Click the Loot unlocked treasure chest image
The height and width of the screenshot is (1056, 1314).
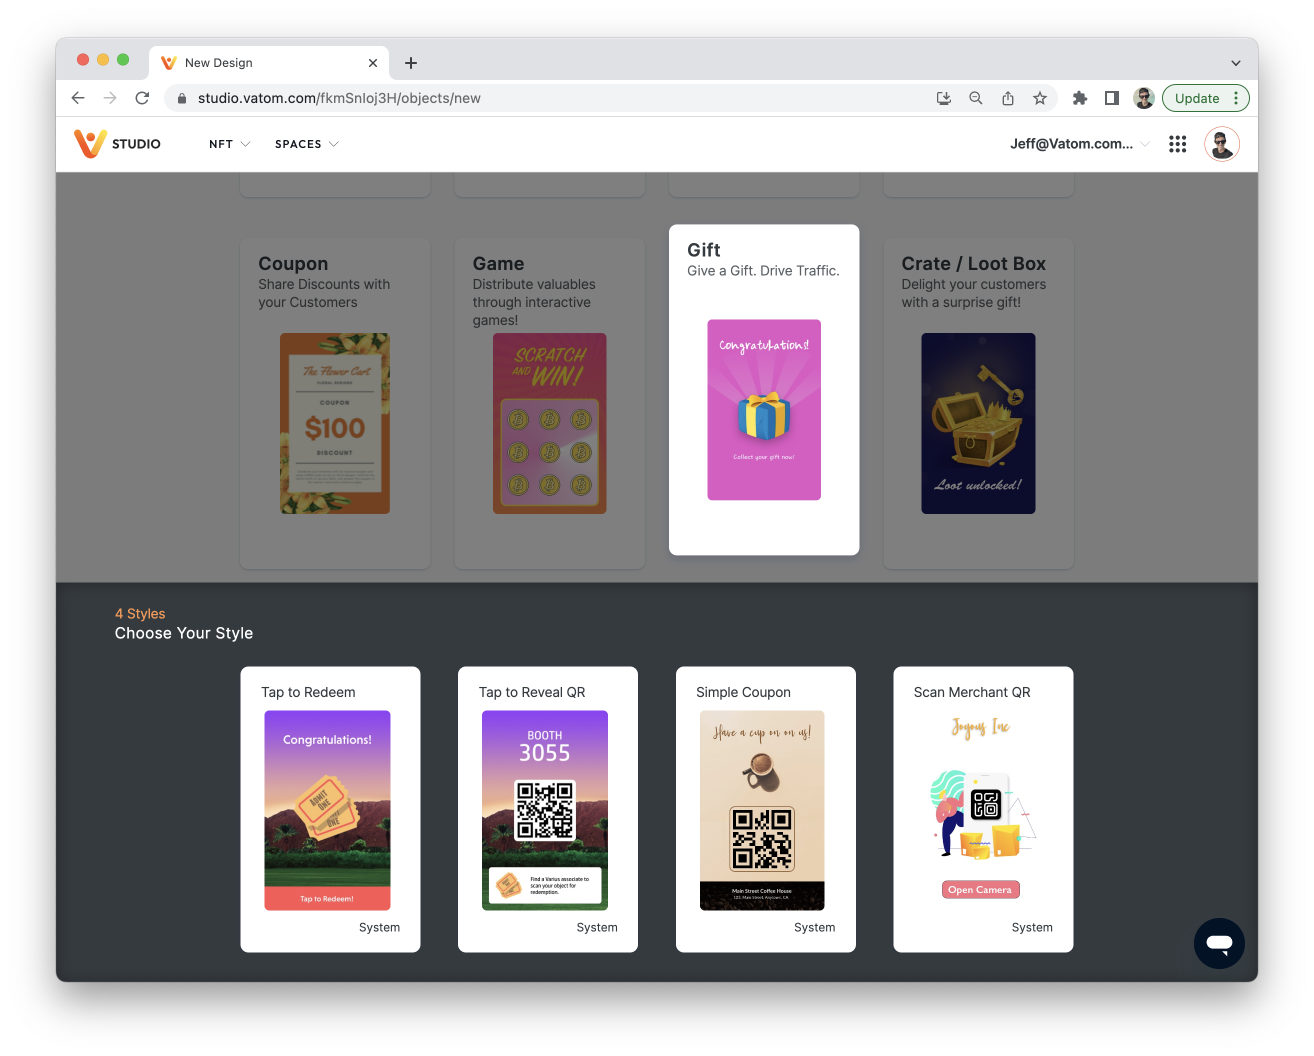[x=978, y=423]
